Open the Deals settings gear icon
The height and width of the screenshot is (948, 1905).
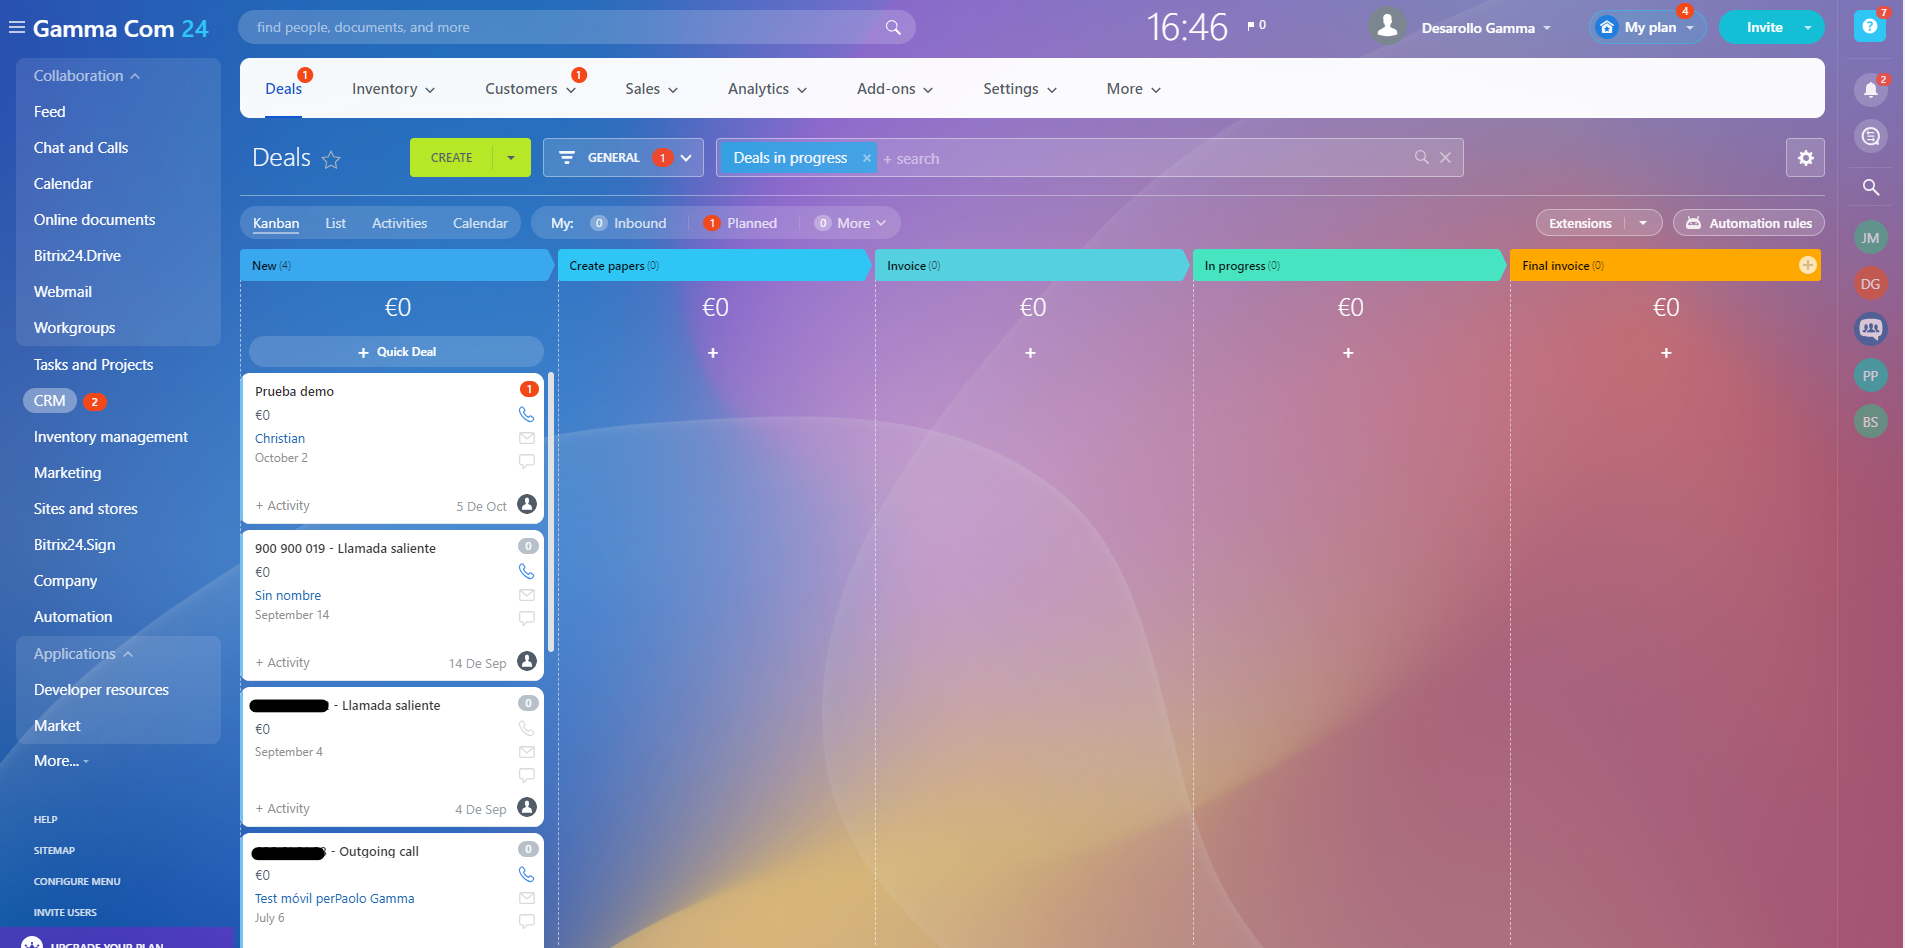tap(1805, 158)
